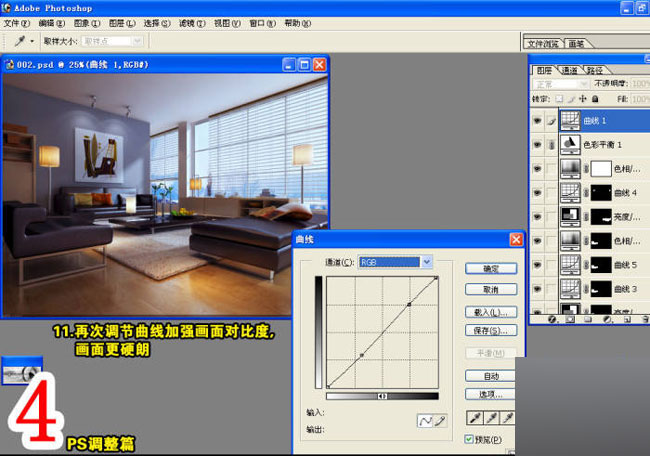Click the lower-left curve control point

[361, 355]
